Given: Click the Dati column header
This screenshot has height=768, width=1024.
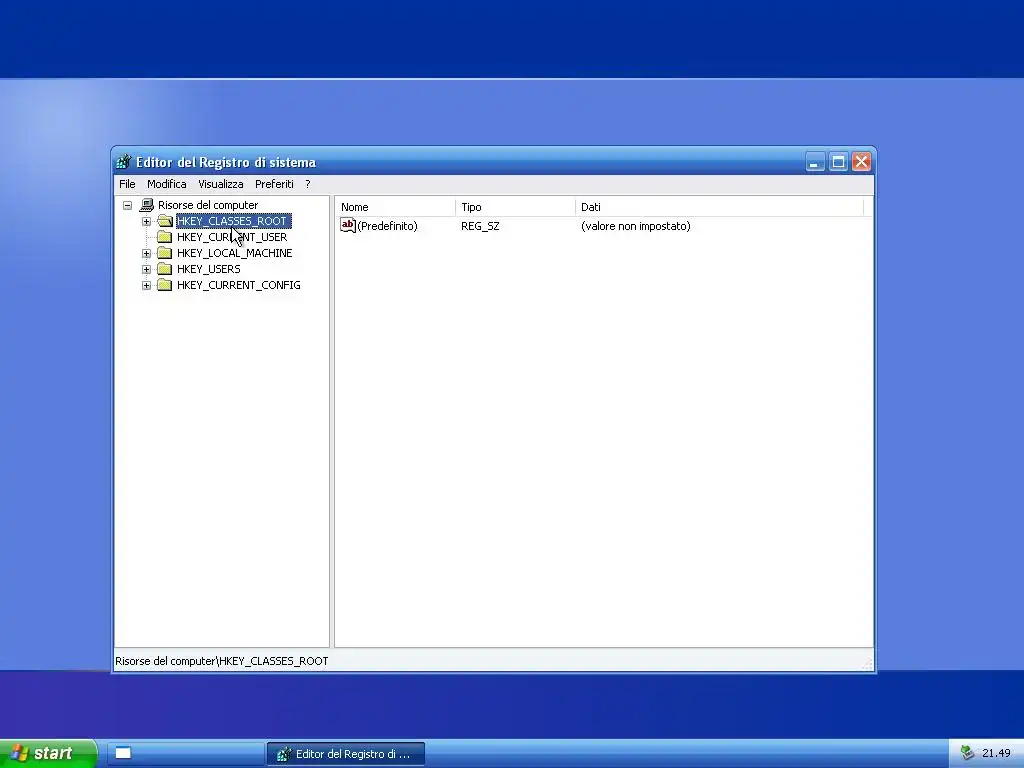Looking at the screenshot, I should pyautogui.click(x=720, y=207).
